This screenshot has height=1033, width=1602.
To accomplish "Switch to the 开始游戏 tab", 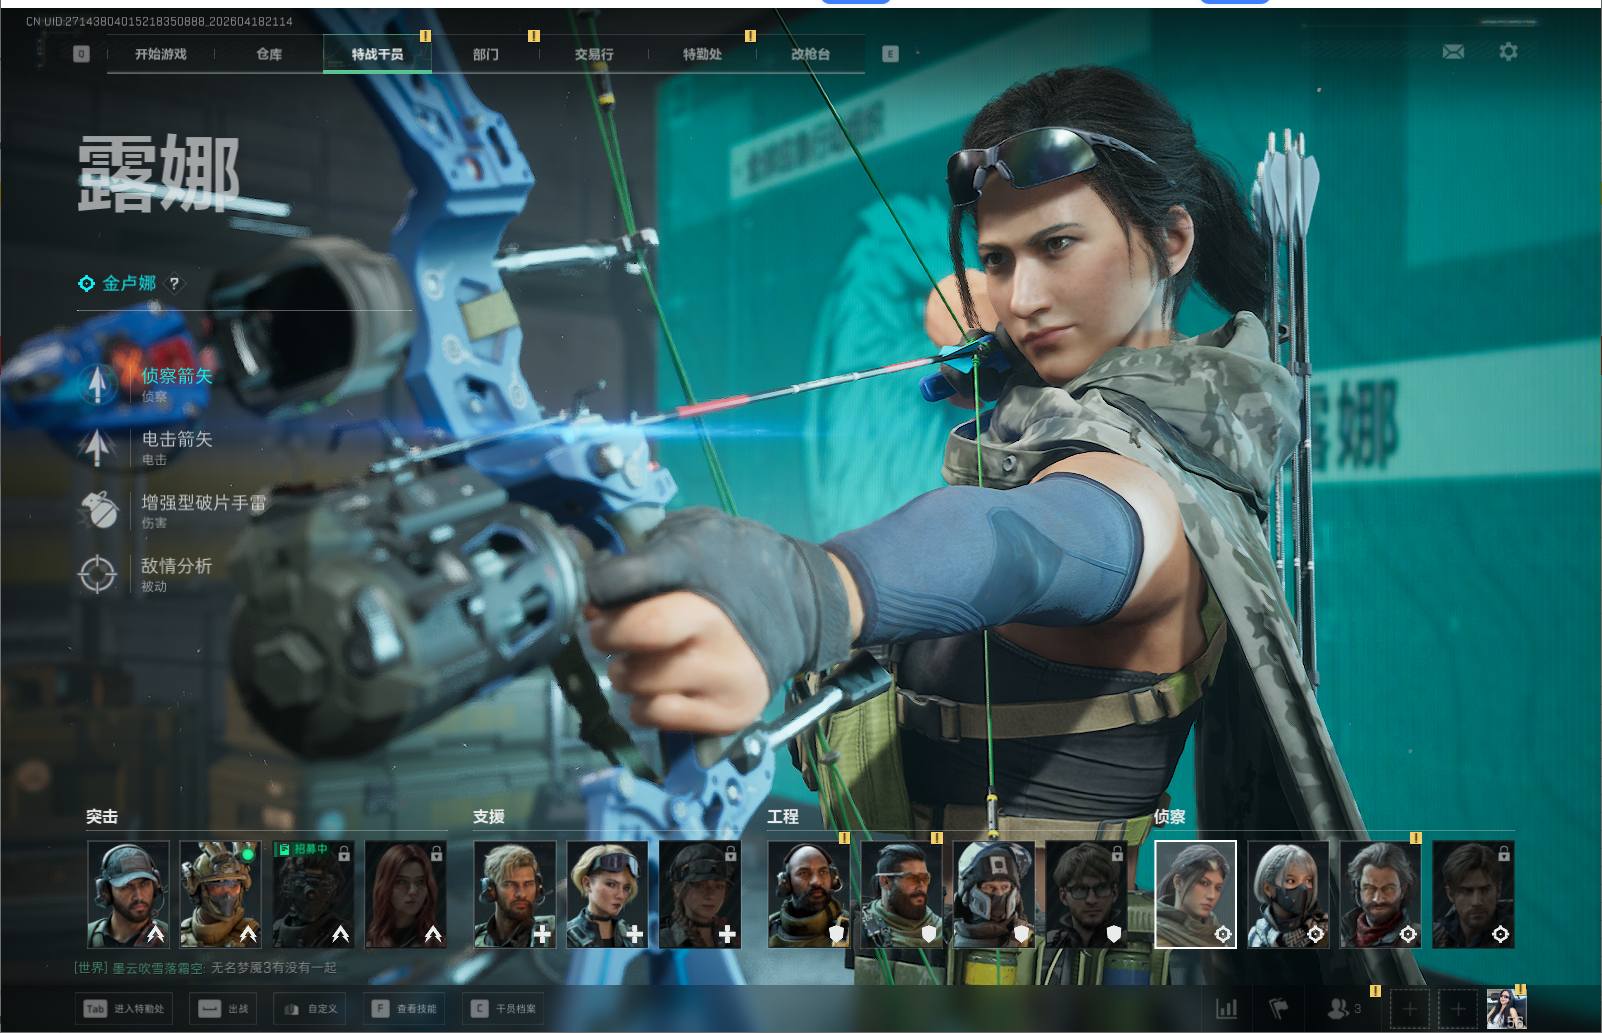I will [161, 54].
